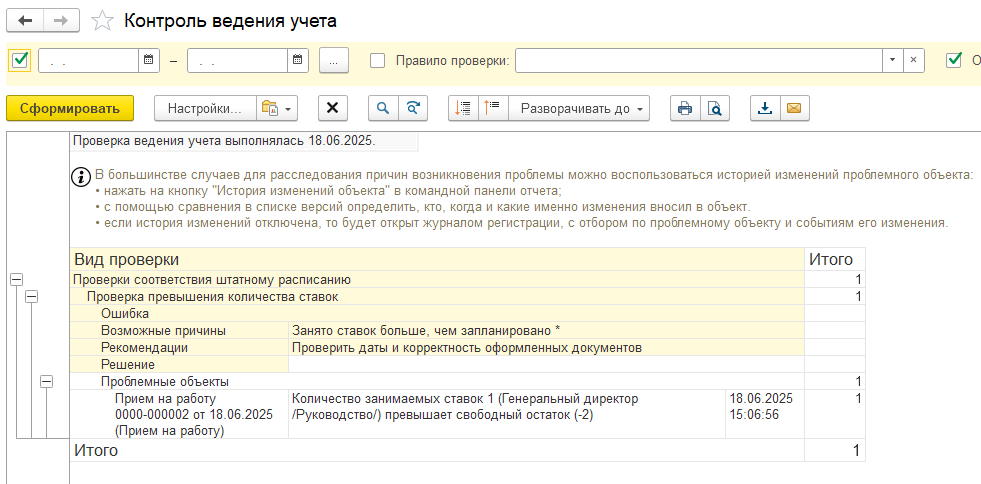Click into the Правило проверки input field
981x484 pixels.
pyautogui.click(x=699, y=61)
